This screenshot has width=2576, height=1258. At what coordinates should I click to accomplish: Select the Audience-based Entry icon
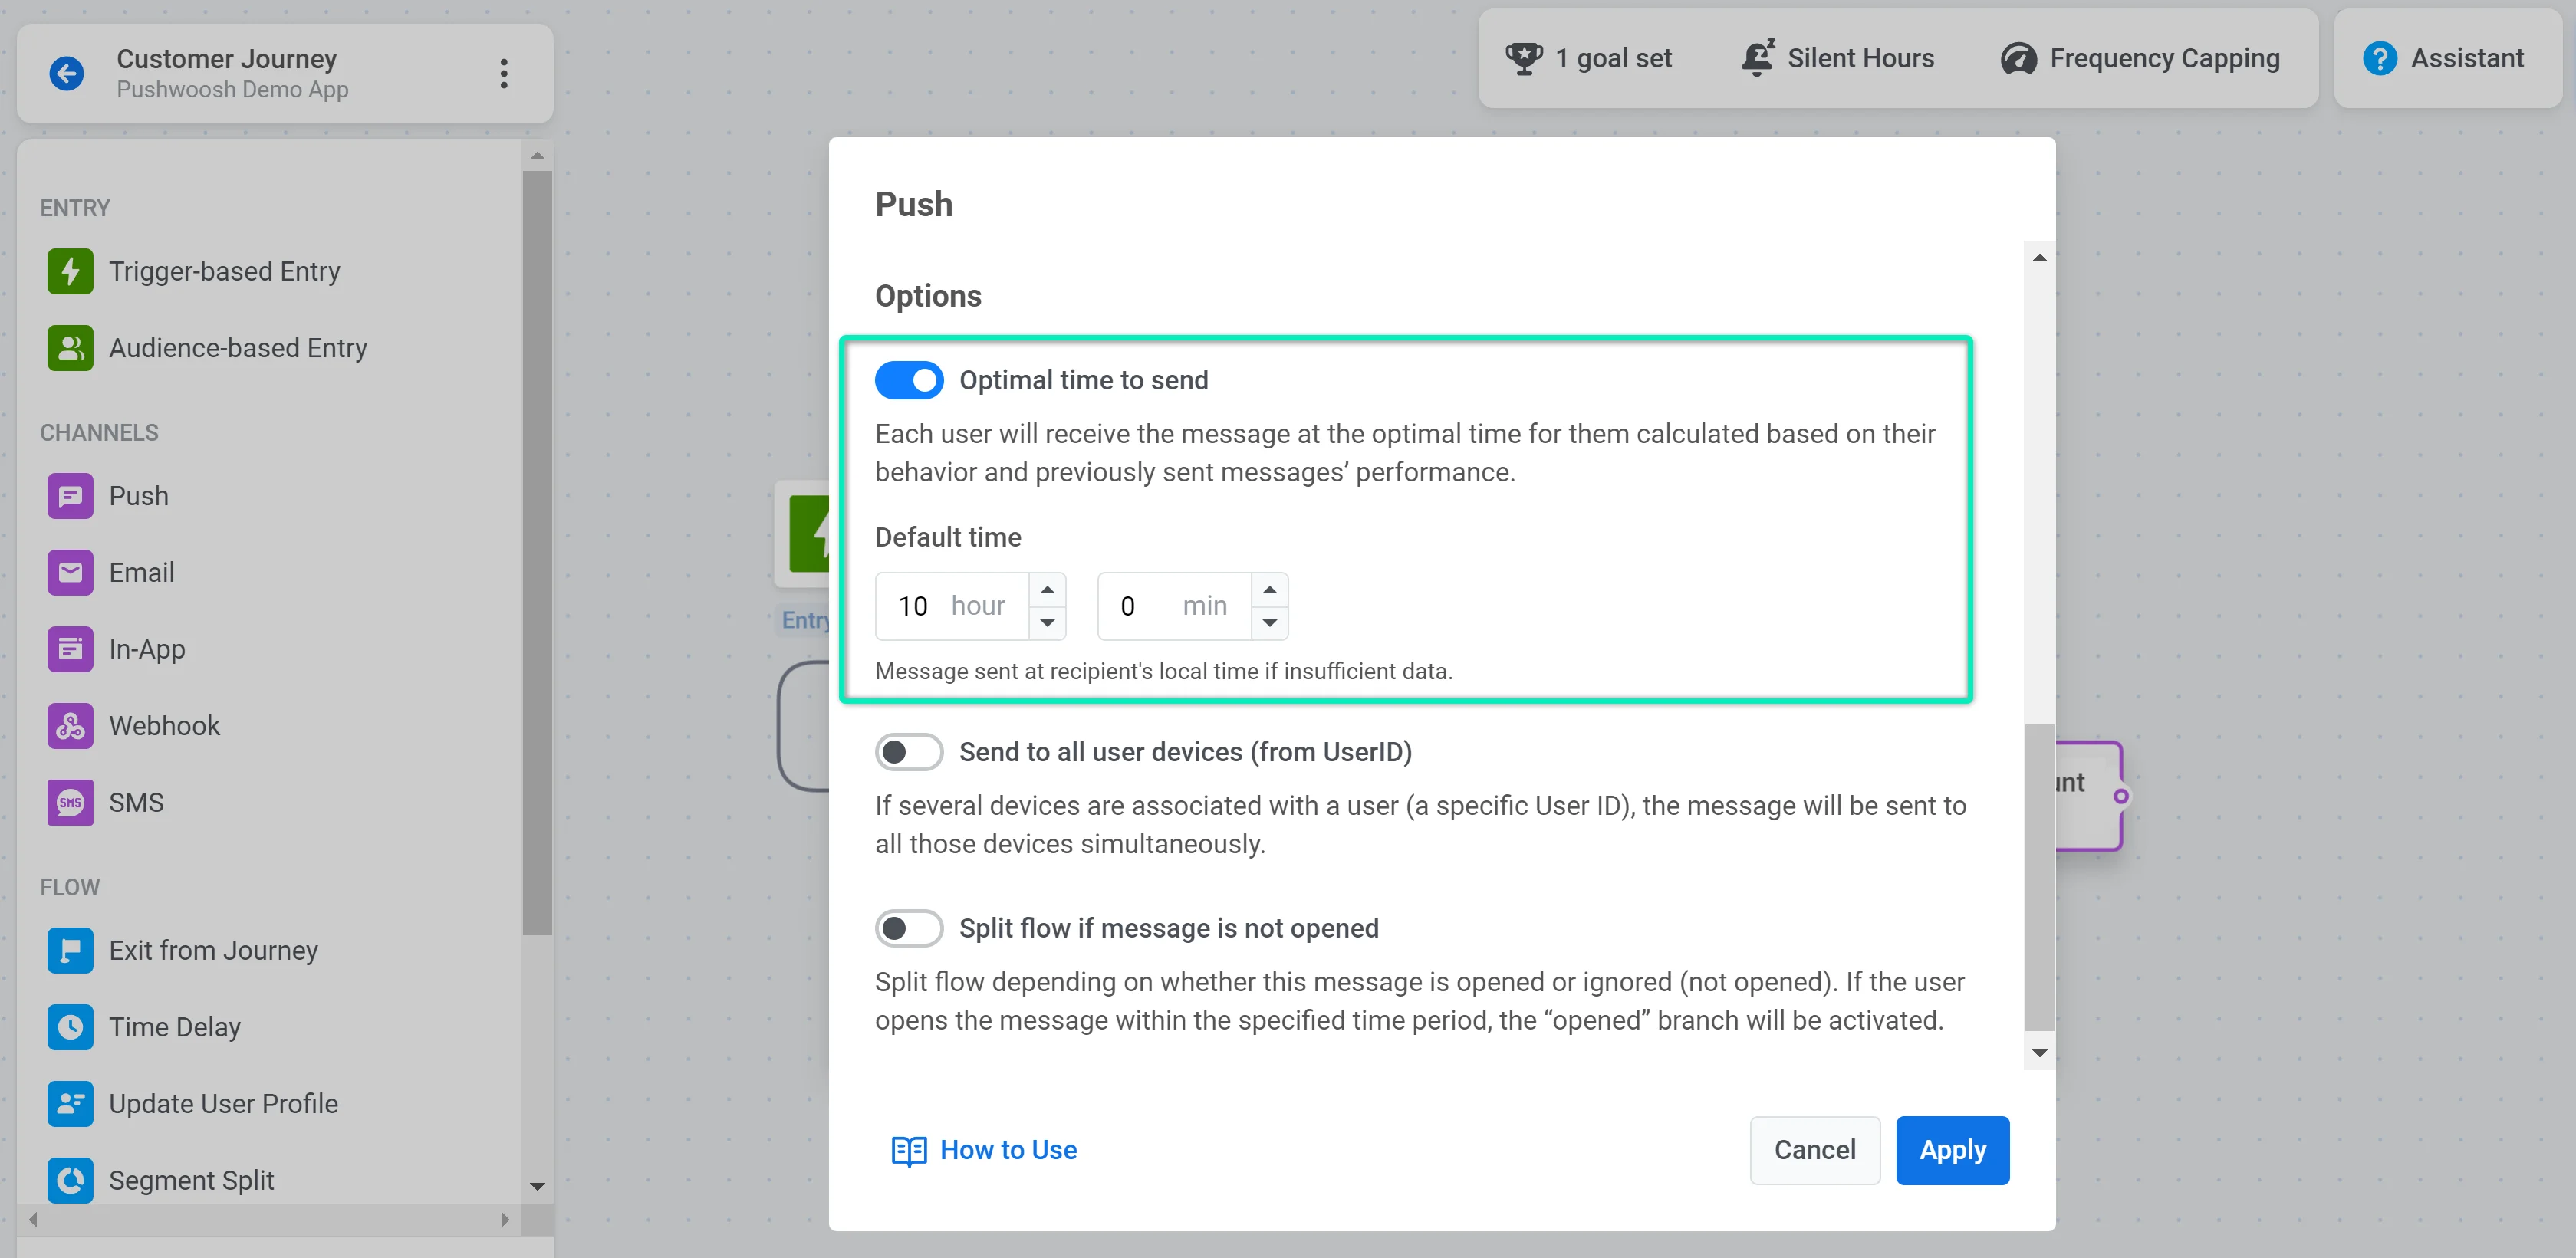[70, 348]
